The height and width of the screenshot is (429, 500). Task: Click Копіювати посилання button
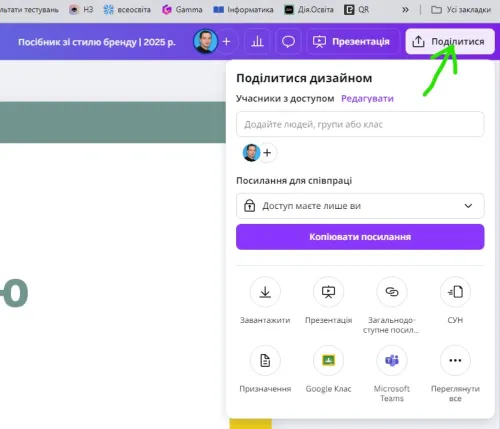[360, 237]
